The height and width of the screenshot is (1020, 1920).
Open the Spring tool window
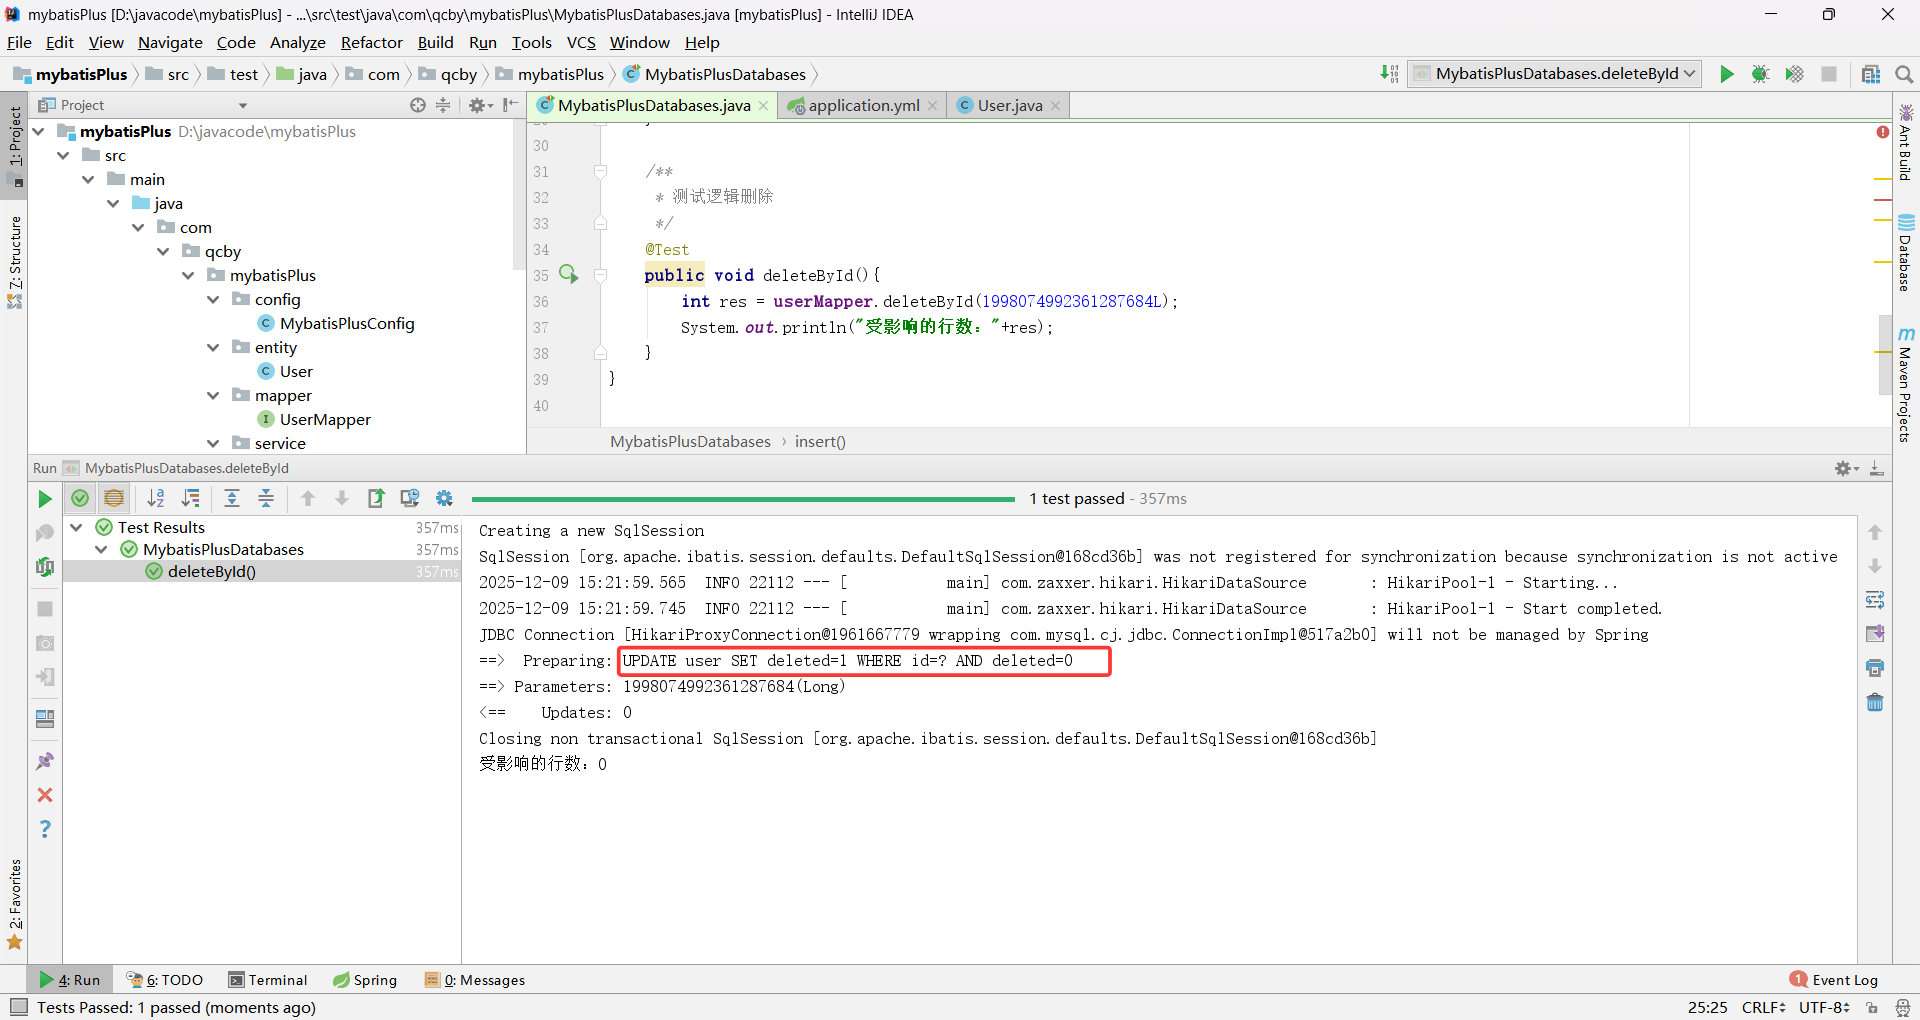(x=365, y=980)
